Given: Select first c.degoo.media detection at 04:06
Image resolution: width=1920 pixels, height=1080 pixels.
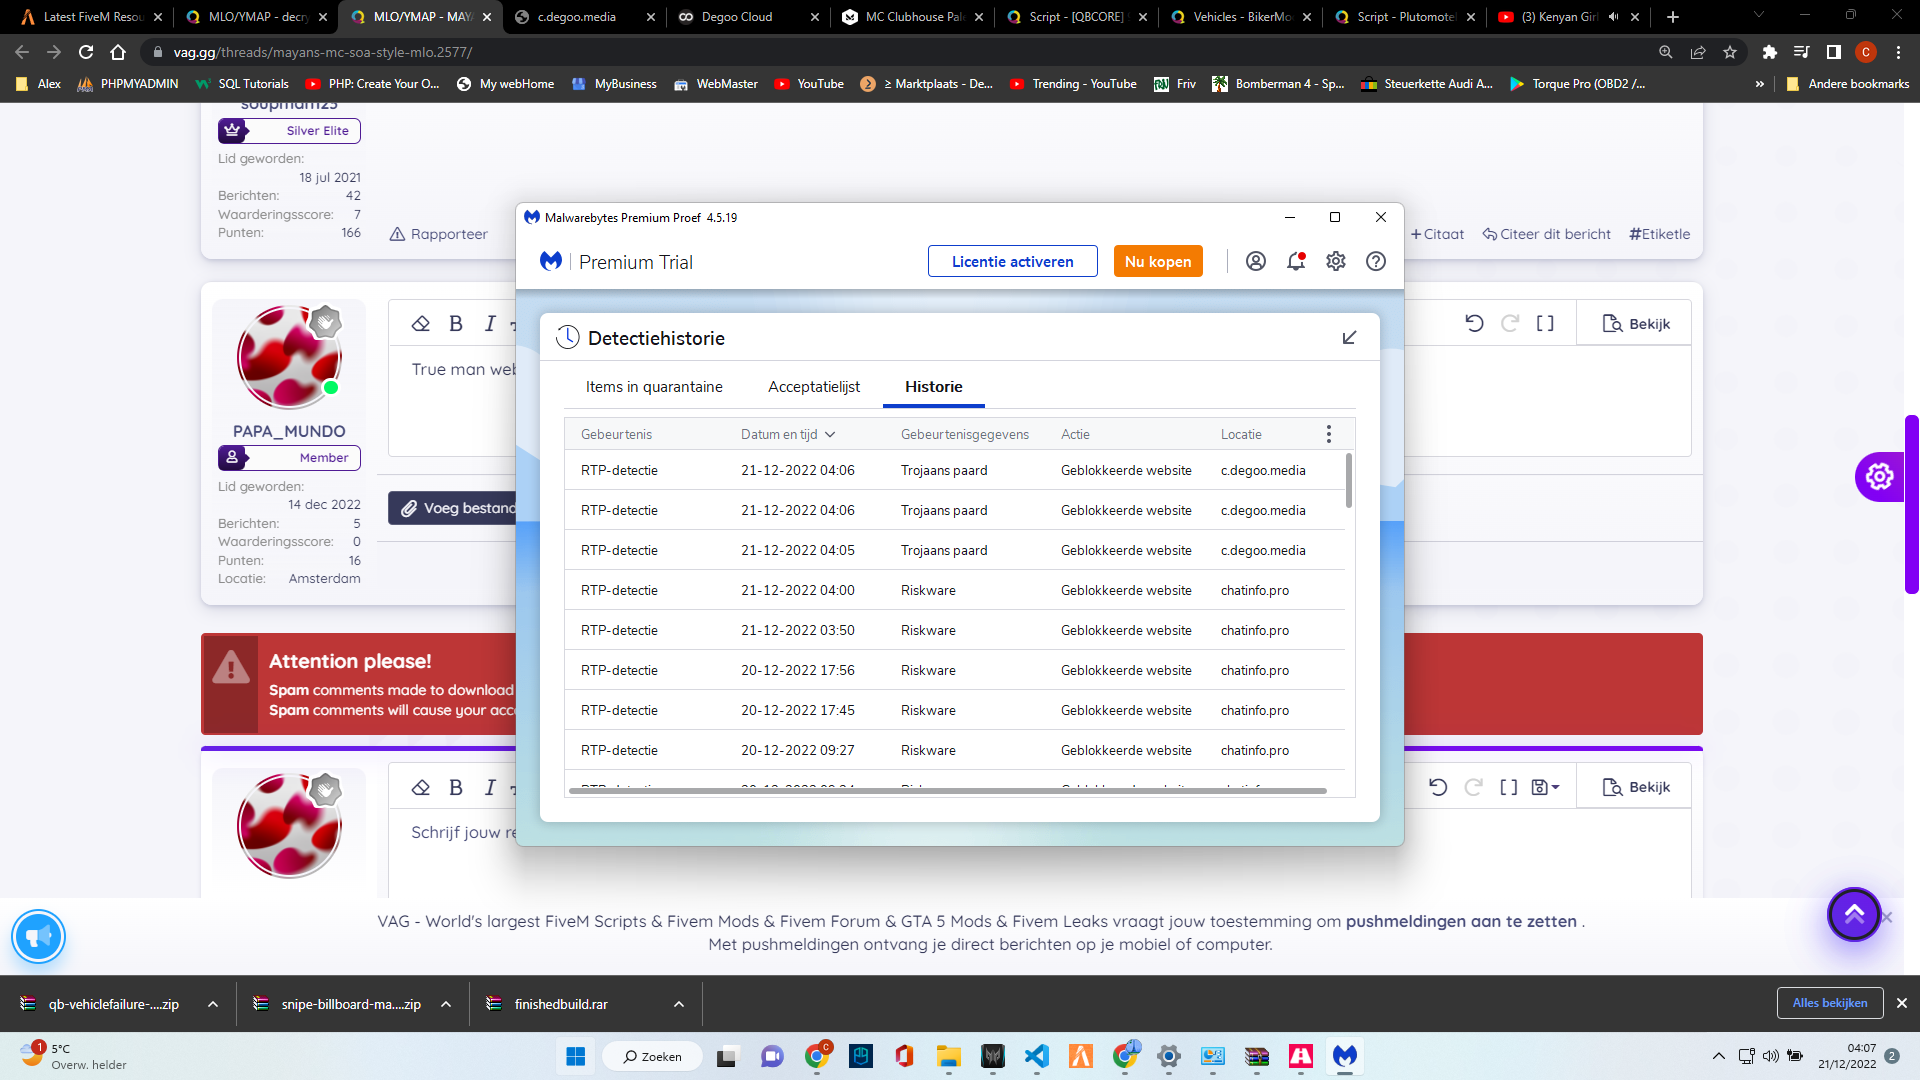Looking at the screenshot, I should [954, 470].
